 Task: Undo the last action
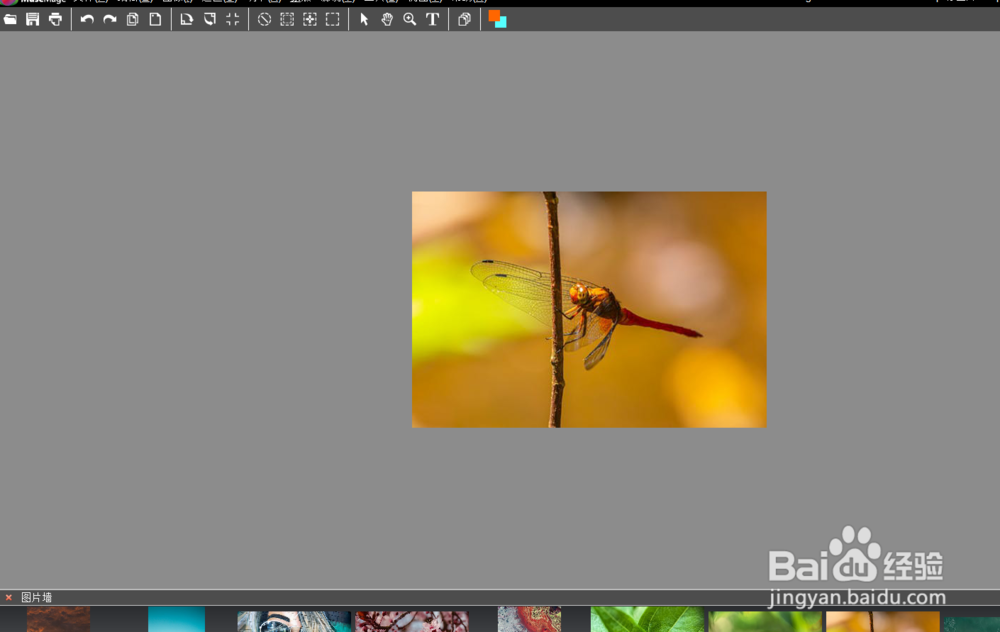(87, 19)
